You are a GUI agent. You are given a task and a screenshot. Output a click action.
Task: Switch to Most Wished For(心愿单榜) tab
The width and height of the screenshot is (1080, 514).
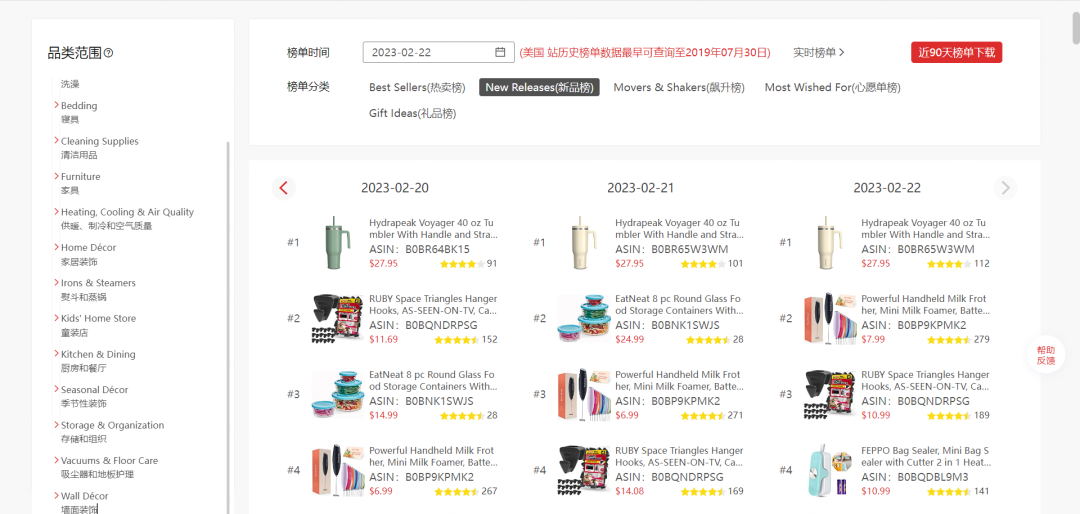click(833, 88)
